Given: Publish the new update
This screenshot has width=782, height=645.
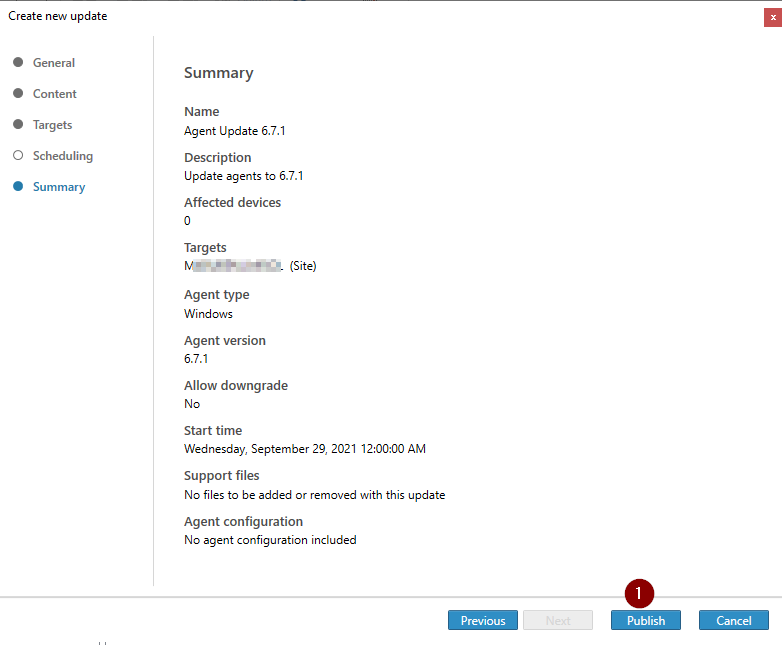Looking at the screenshot, I should 646,620.
